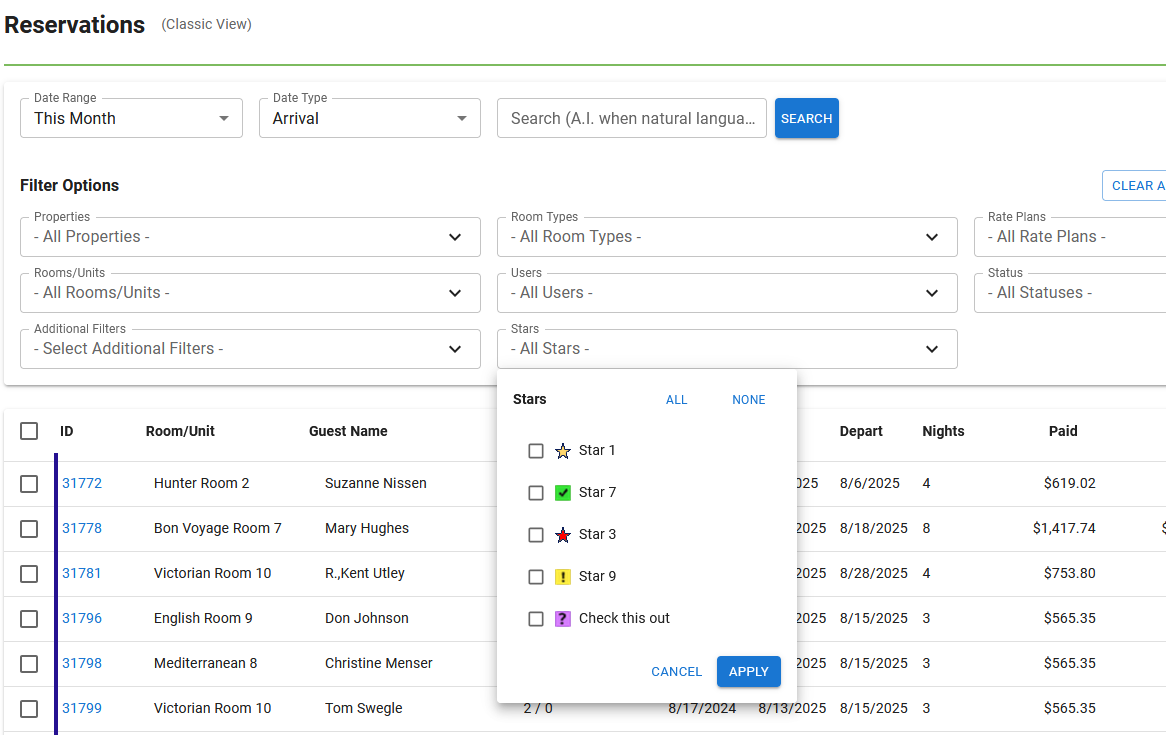
Task: Click the green checkmark Star 7 icon
Action: (x=563, y=493)
